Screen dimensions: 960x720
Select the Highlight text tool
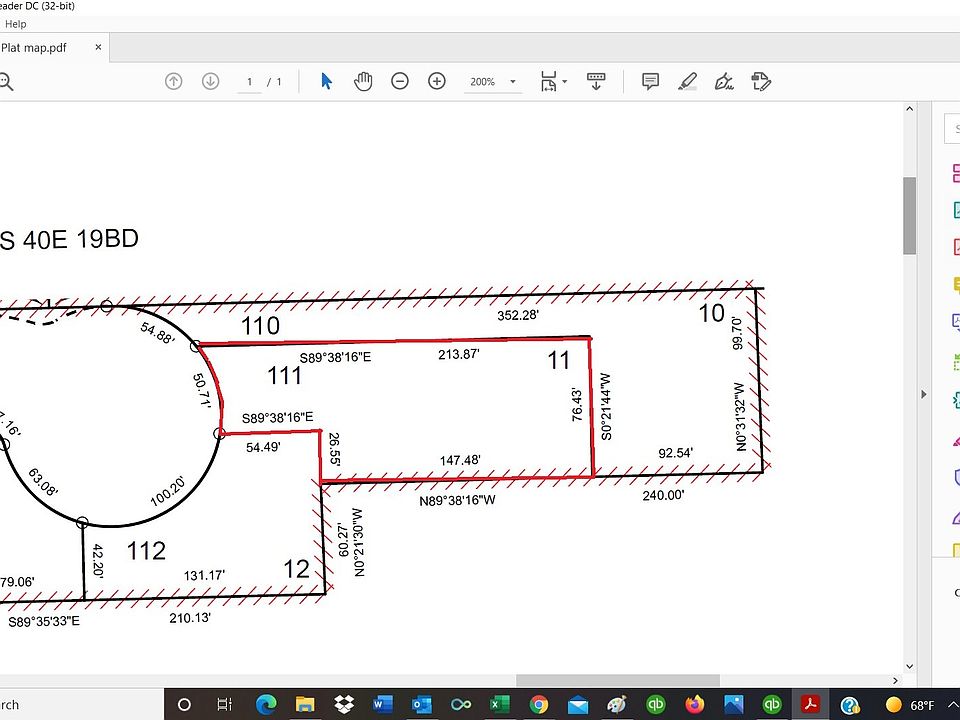click(688, 81)
